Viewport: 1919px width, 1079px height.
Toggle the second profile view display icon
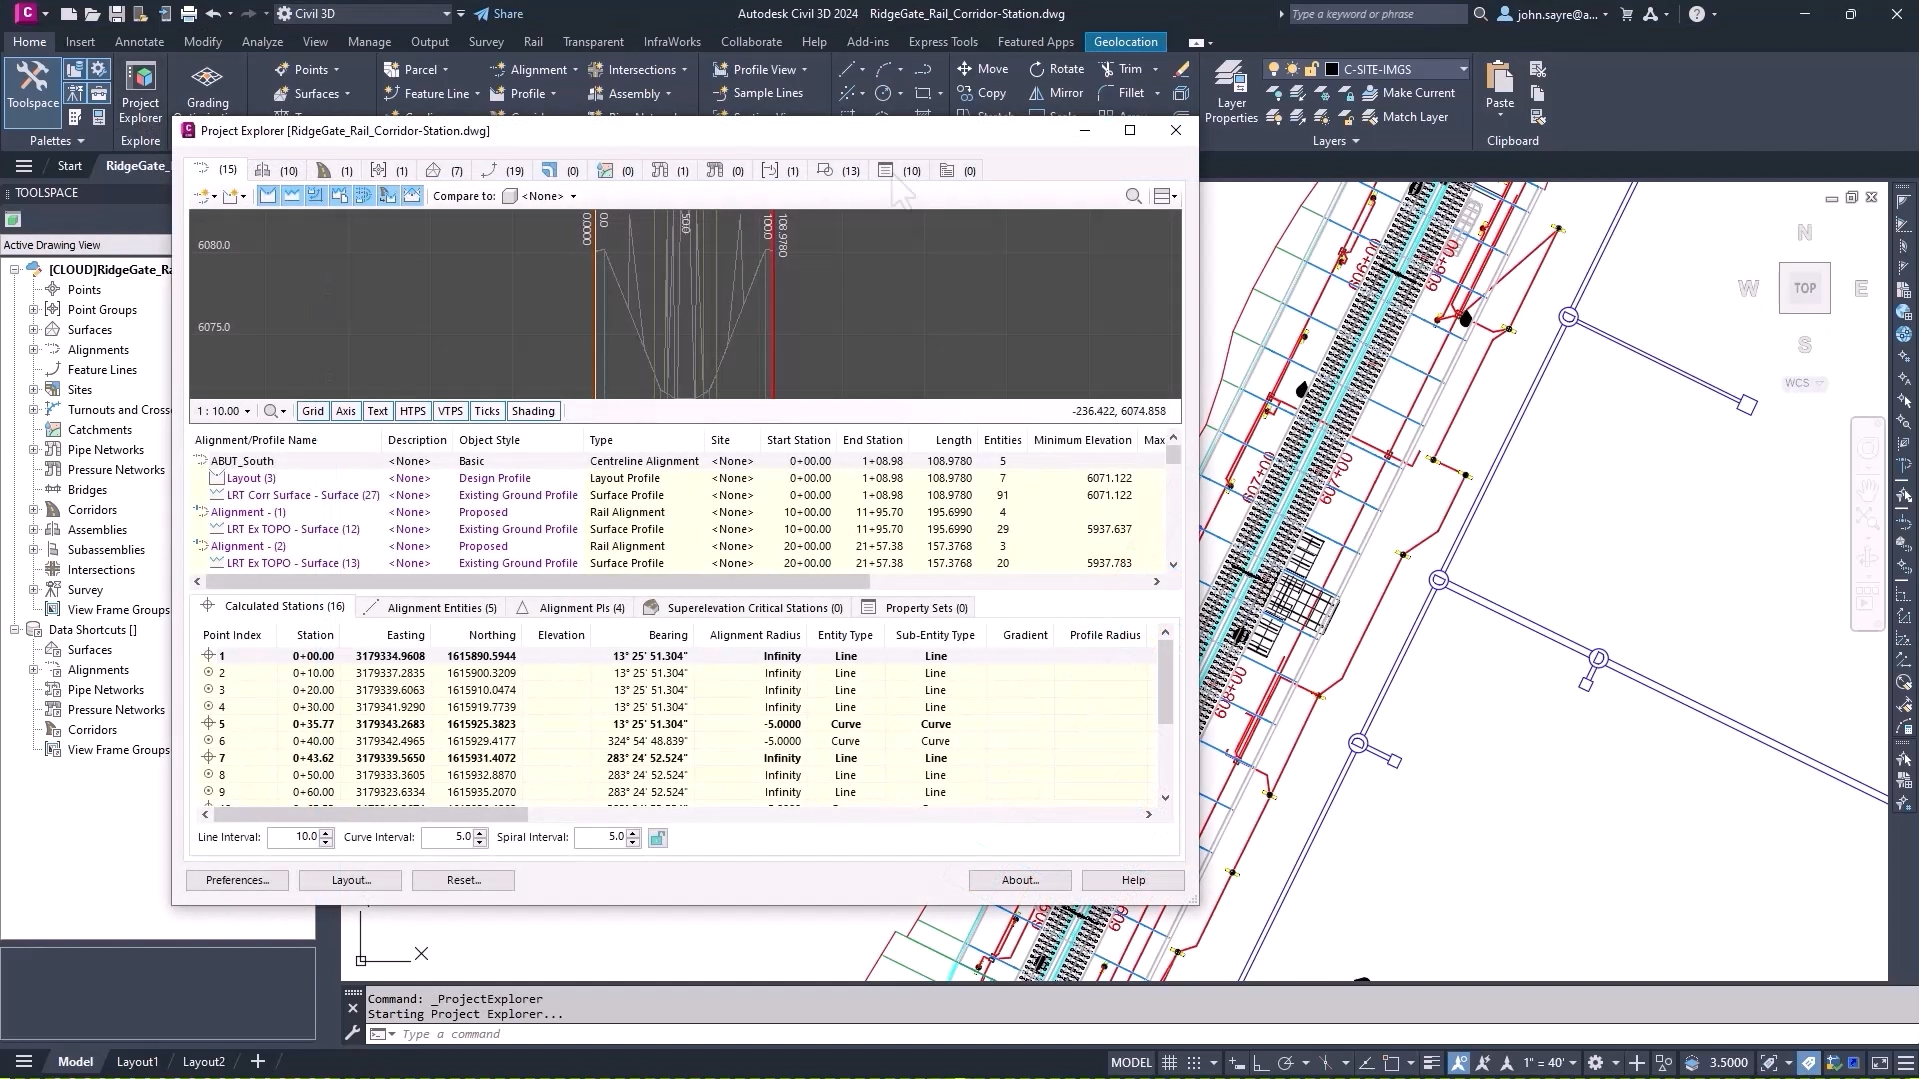point(291,196)
